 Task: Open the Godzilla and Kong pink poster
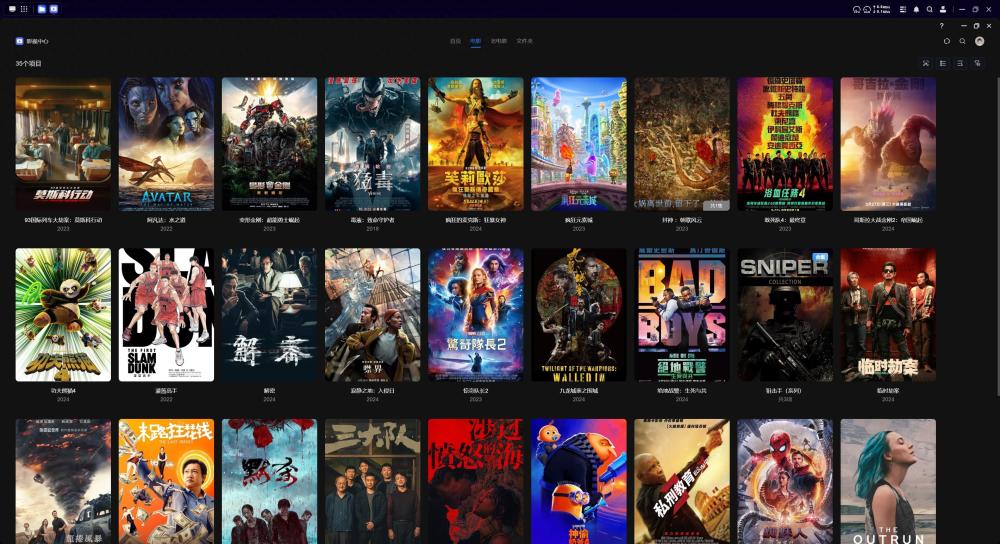tap(888, 144)
